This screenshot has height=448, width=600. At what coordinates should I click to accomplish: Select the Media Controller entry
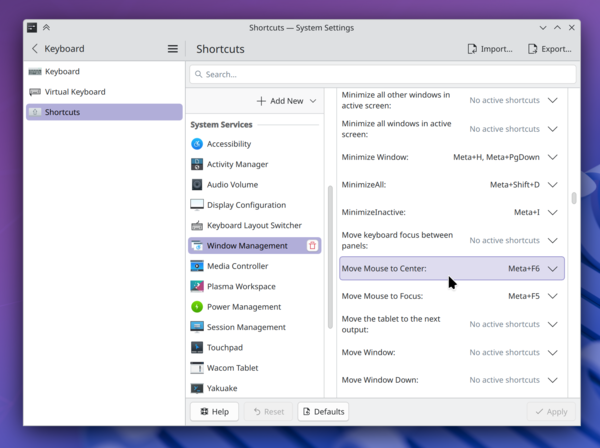coord(237,266)
